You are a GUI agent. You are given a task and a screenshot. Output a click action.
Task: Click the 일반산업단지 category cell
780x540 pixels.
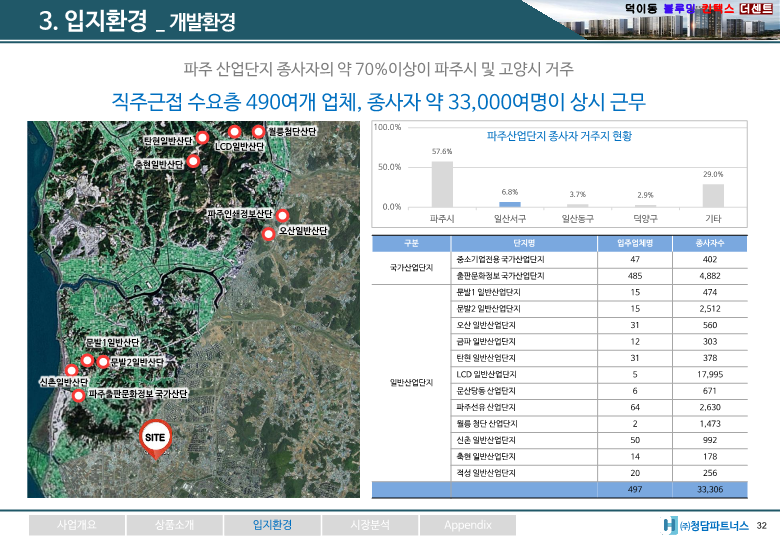411,382
